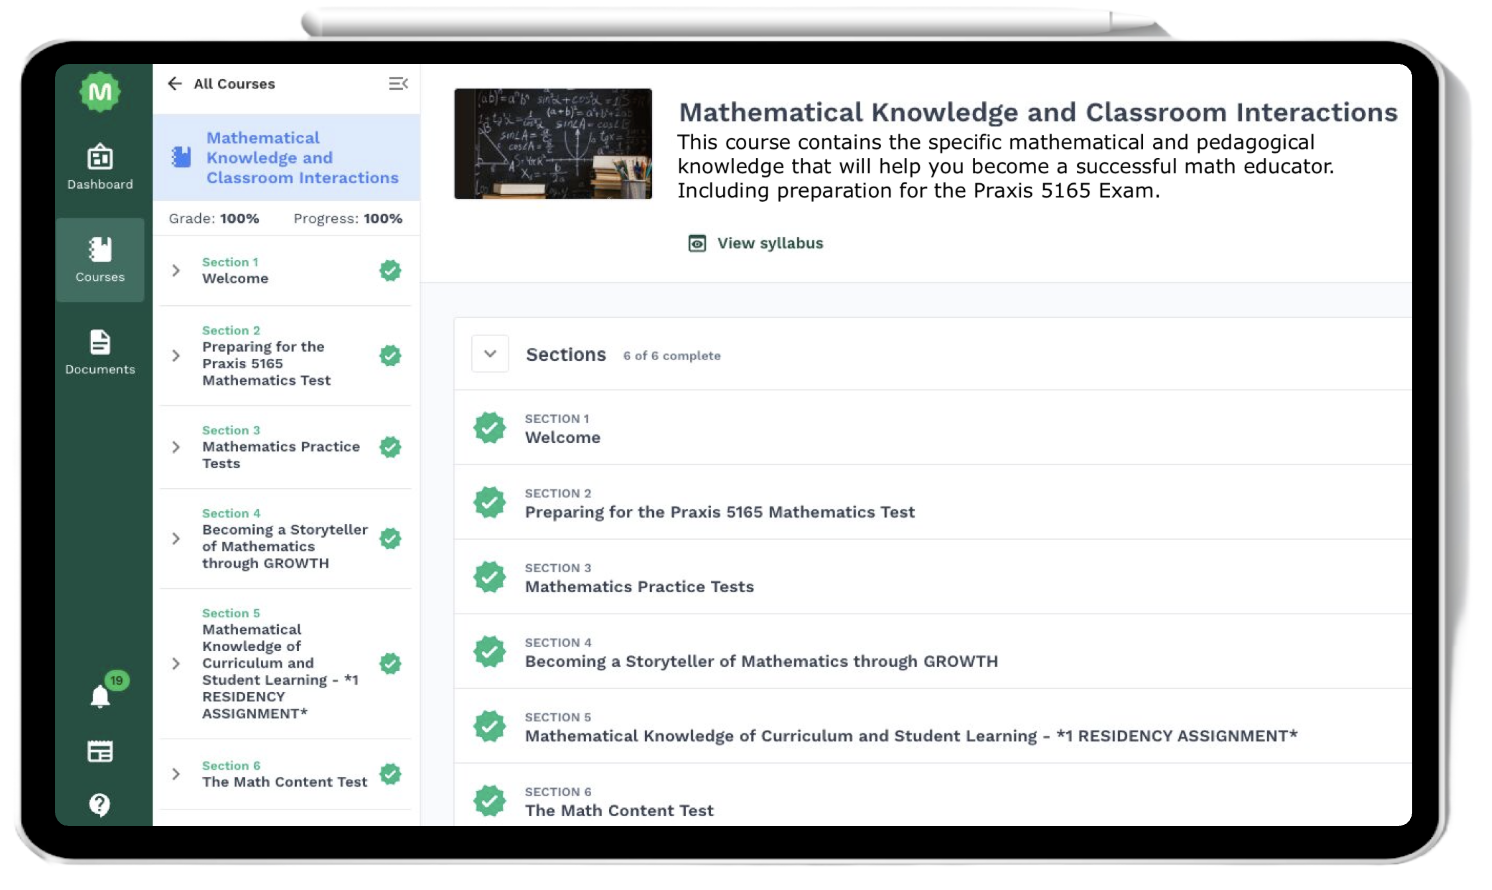Expand Section 2 in the course sidebar
Image resolution: width=1492 pixels, height=890 pixels.
pyautogui.click(x=176, y=356)
